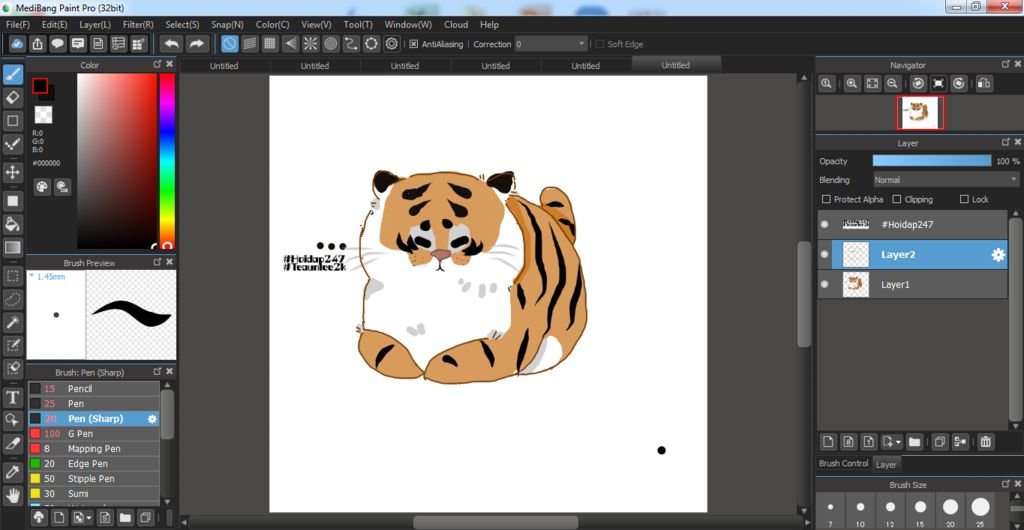Open the Cloud menu
Viewport: 1024px width, 530px height.
click(x=456, y=24)
